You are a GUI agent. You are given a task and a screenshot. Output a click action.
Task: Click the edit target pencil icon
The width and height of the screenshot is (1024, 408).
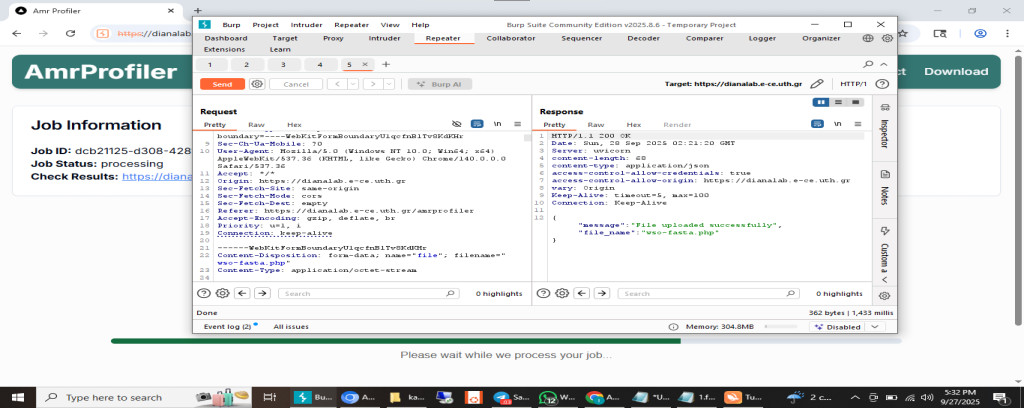click(817, 85)
